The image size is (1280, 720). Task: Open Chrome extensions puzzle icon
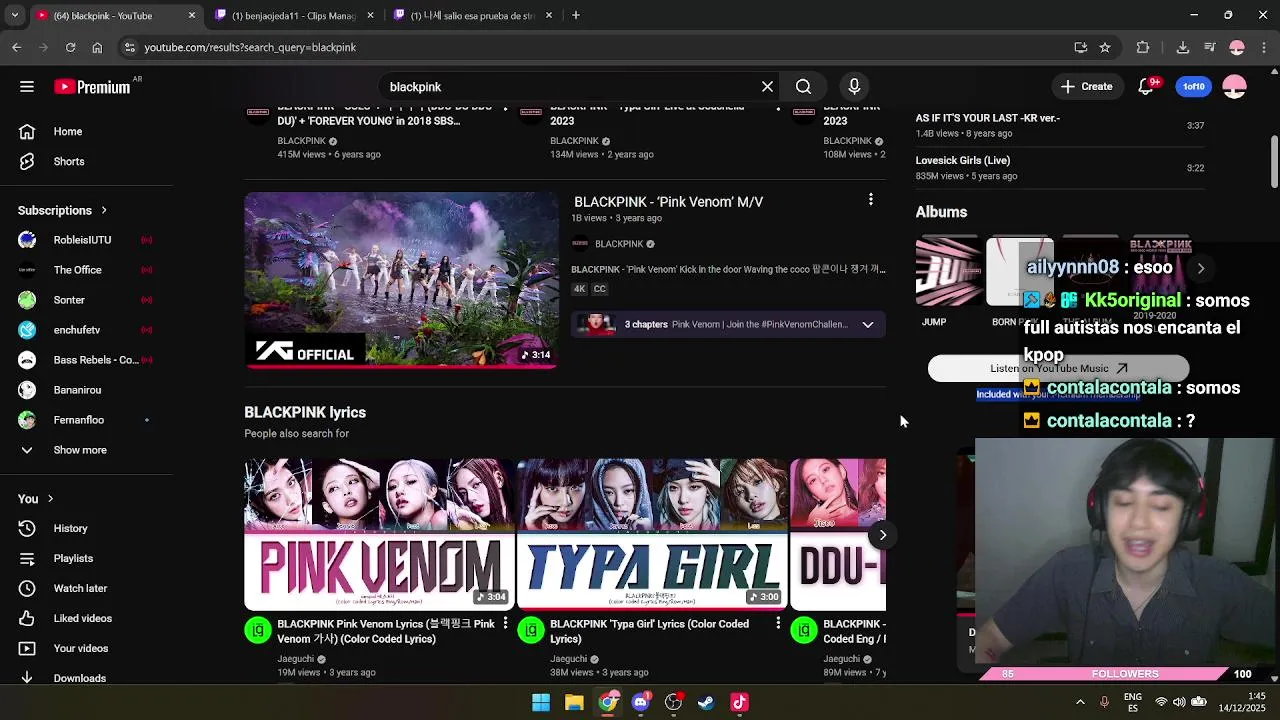[1143, 47]
